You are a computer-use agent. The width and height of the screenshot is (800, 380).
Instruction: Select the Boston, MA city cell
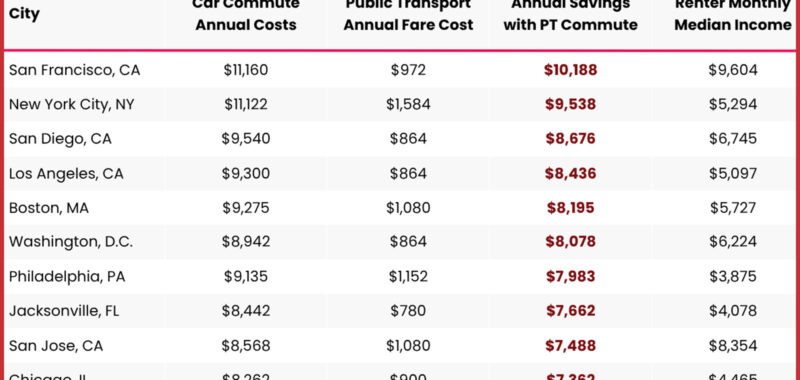pyautogui.click(x=49, y=208)
